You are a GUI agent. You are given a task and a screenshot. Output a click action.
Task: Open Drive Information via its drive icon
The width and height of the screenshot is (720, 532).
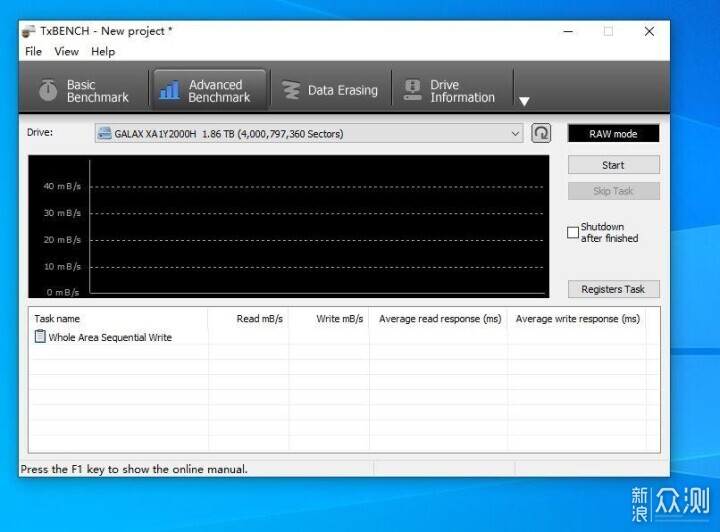click(x=412, y=90)
